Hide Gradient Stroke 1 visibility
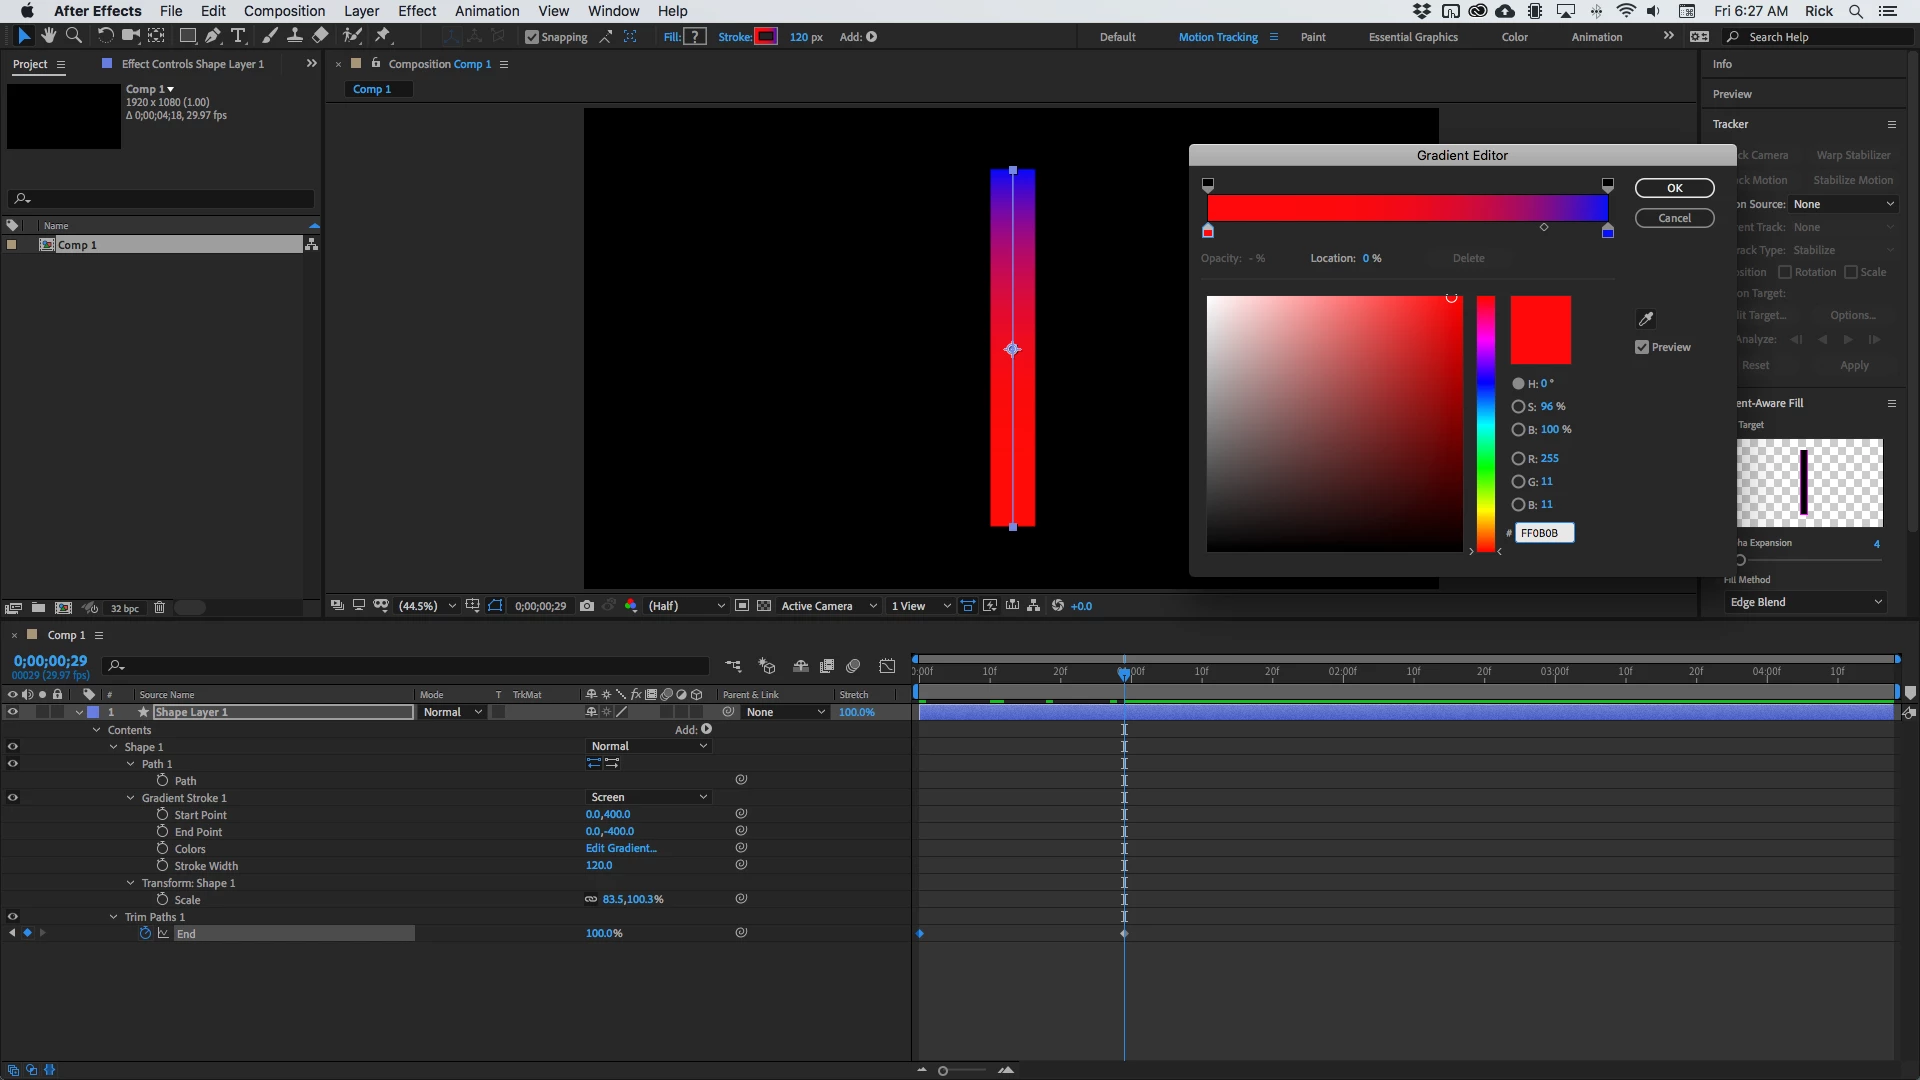This screenshot has height=1080, width=1920. tap(13, 798)
